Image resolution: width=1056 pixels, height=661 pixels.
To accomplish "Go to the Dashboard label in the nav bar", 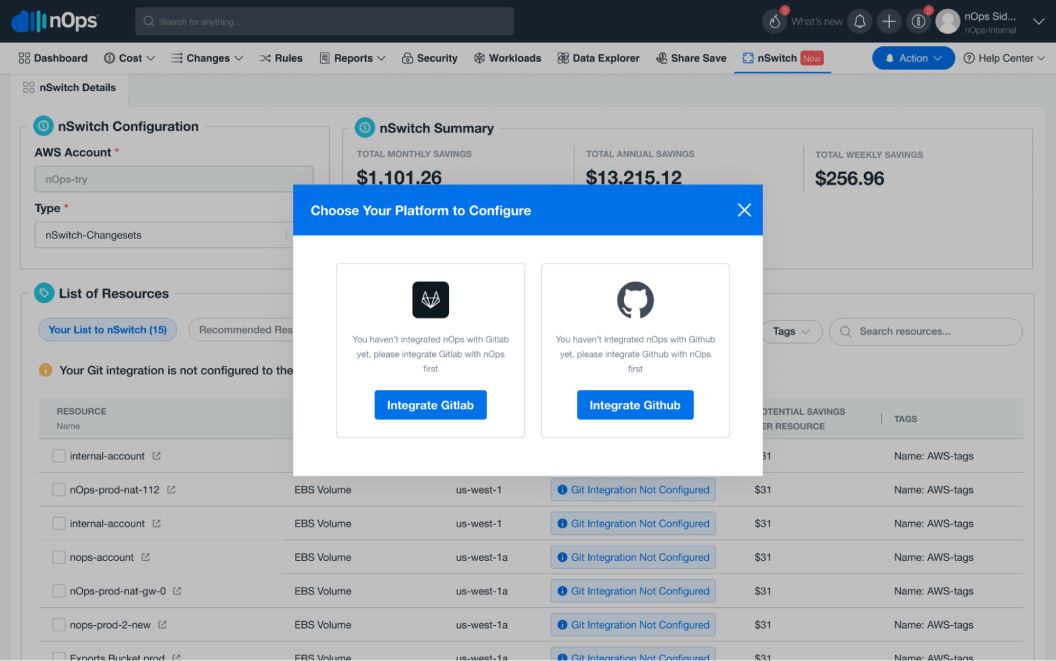I will tap(61, 58).
